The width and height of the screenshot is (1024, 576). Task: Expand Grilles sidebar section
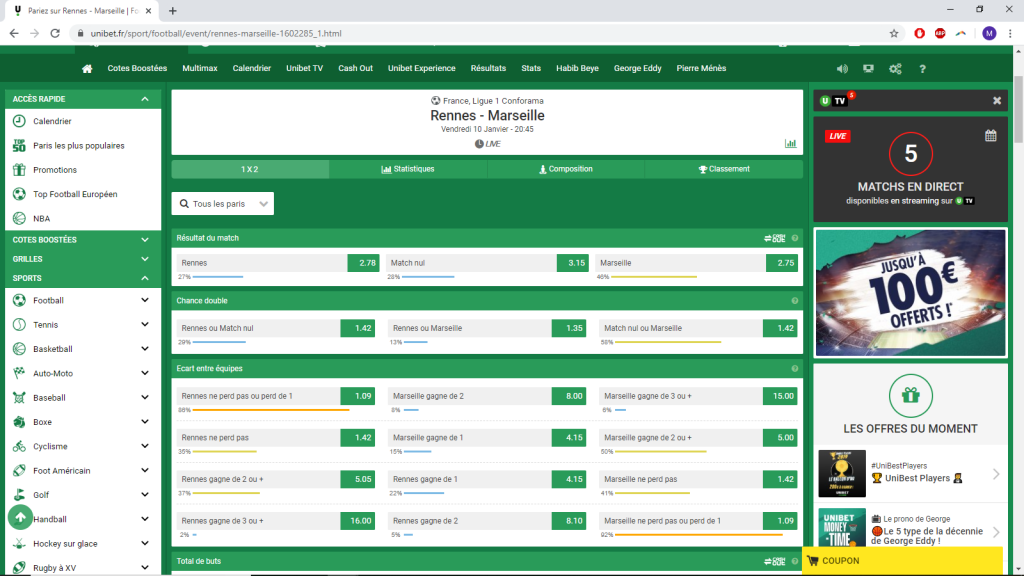tap(145, 259)
